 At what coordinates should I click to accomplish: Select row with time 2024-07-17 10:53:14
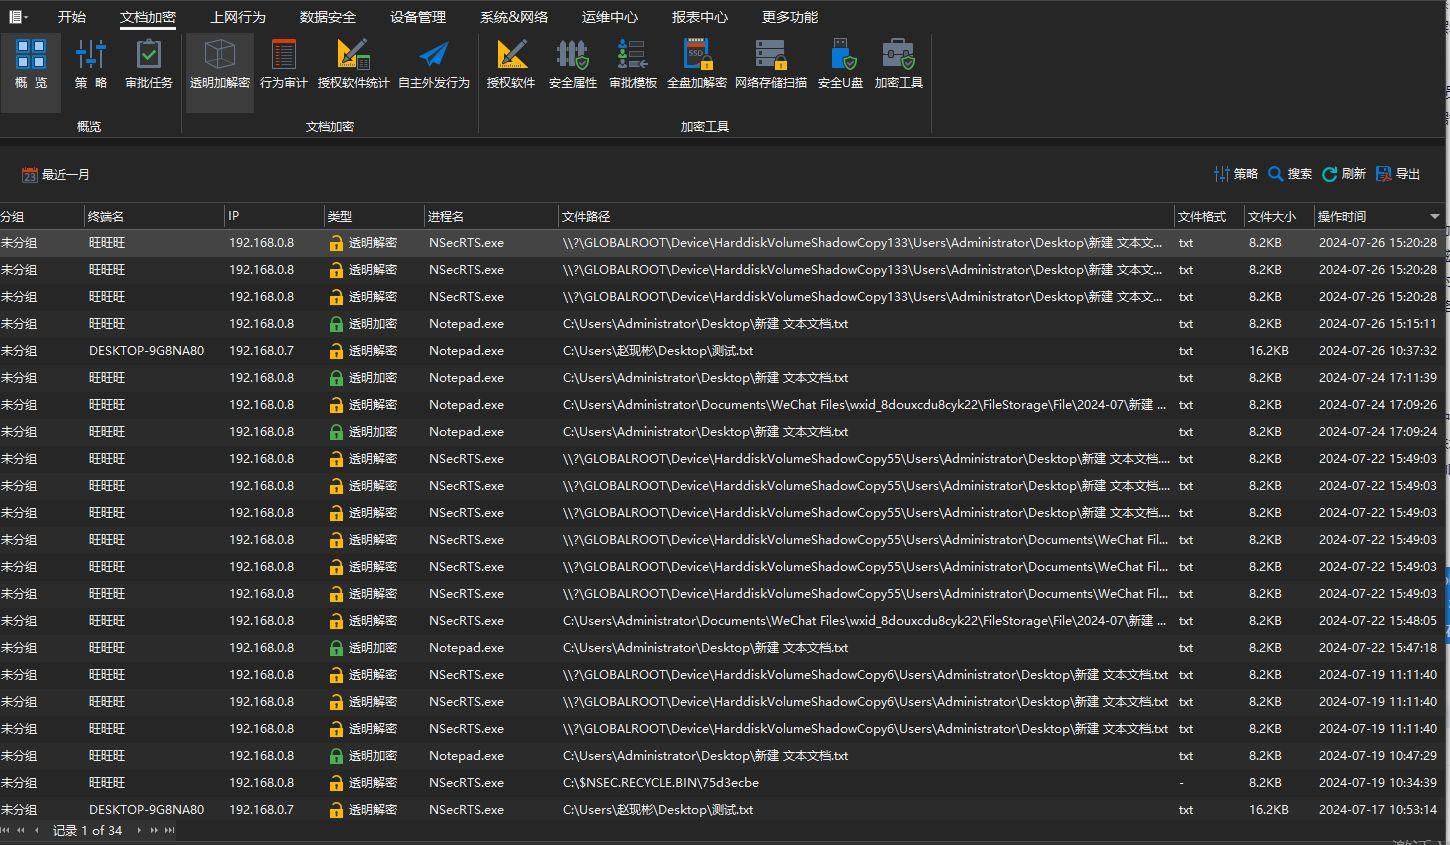tap(720, 810)
